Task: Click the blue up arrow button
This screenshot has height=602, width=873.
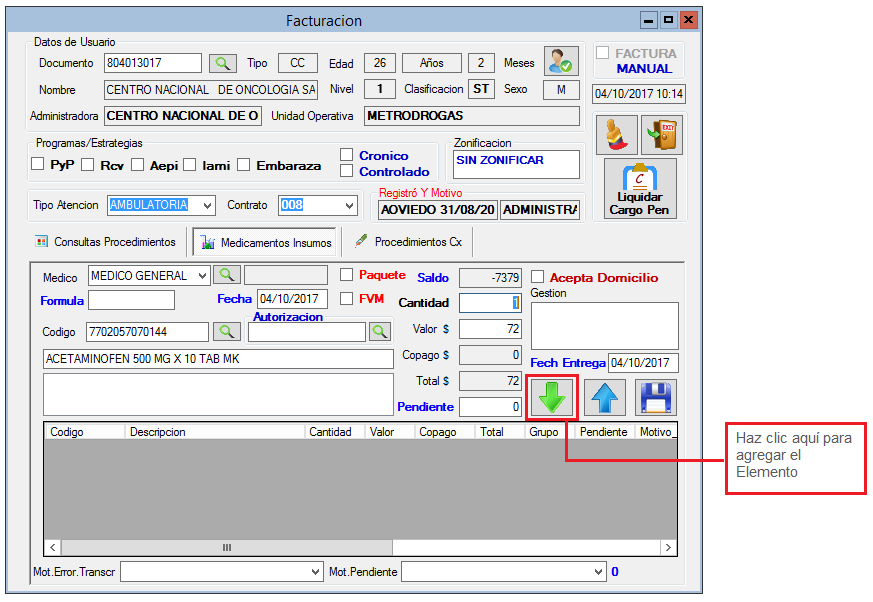Action: [605, 397]
